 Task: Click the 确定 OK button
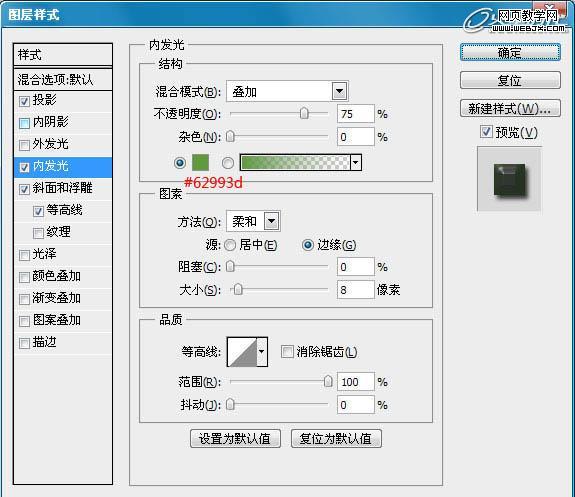[x=510, y=52]
